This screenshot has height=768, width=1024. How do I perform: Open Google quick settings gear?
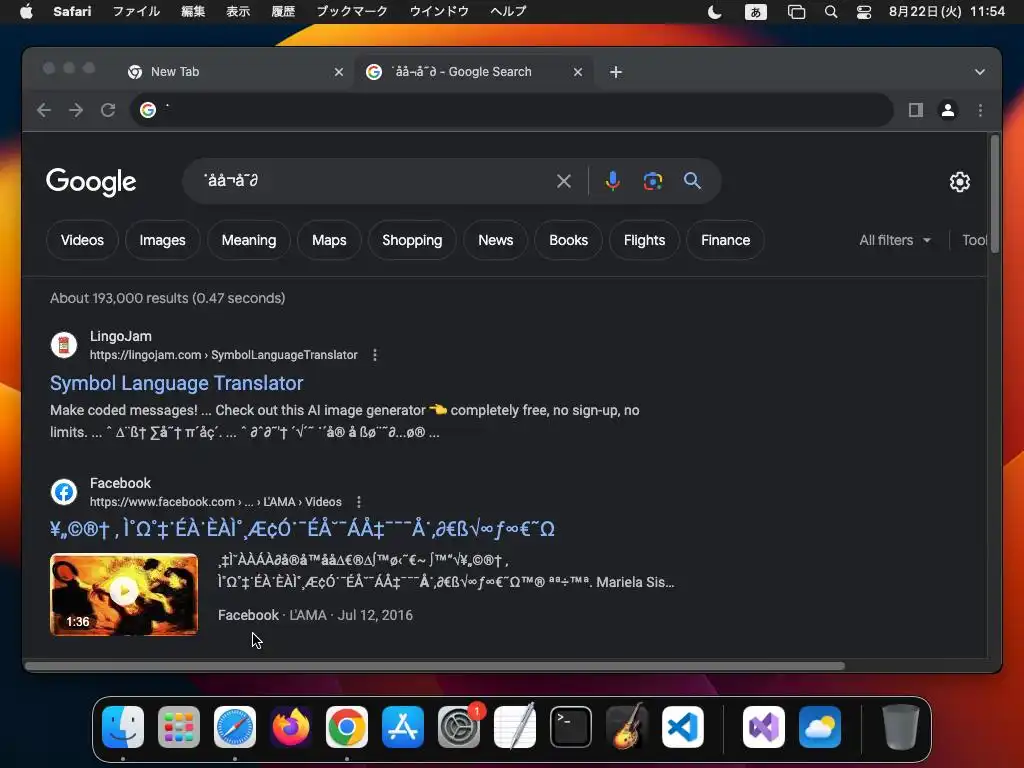point(959,182)
